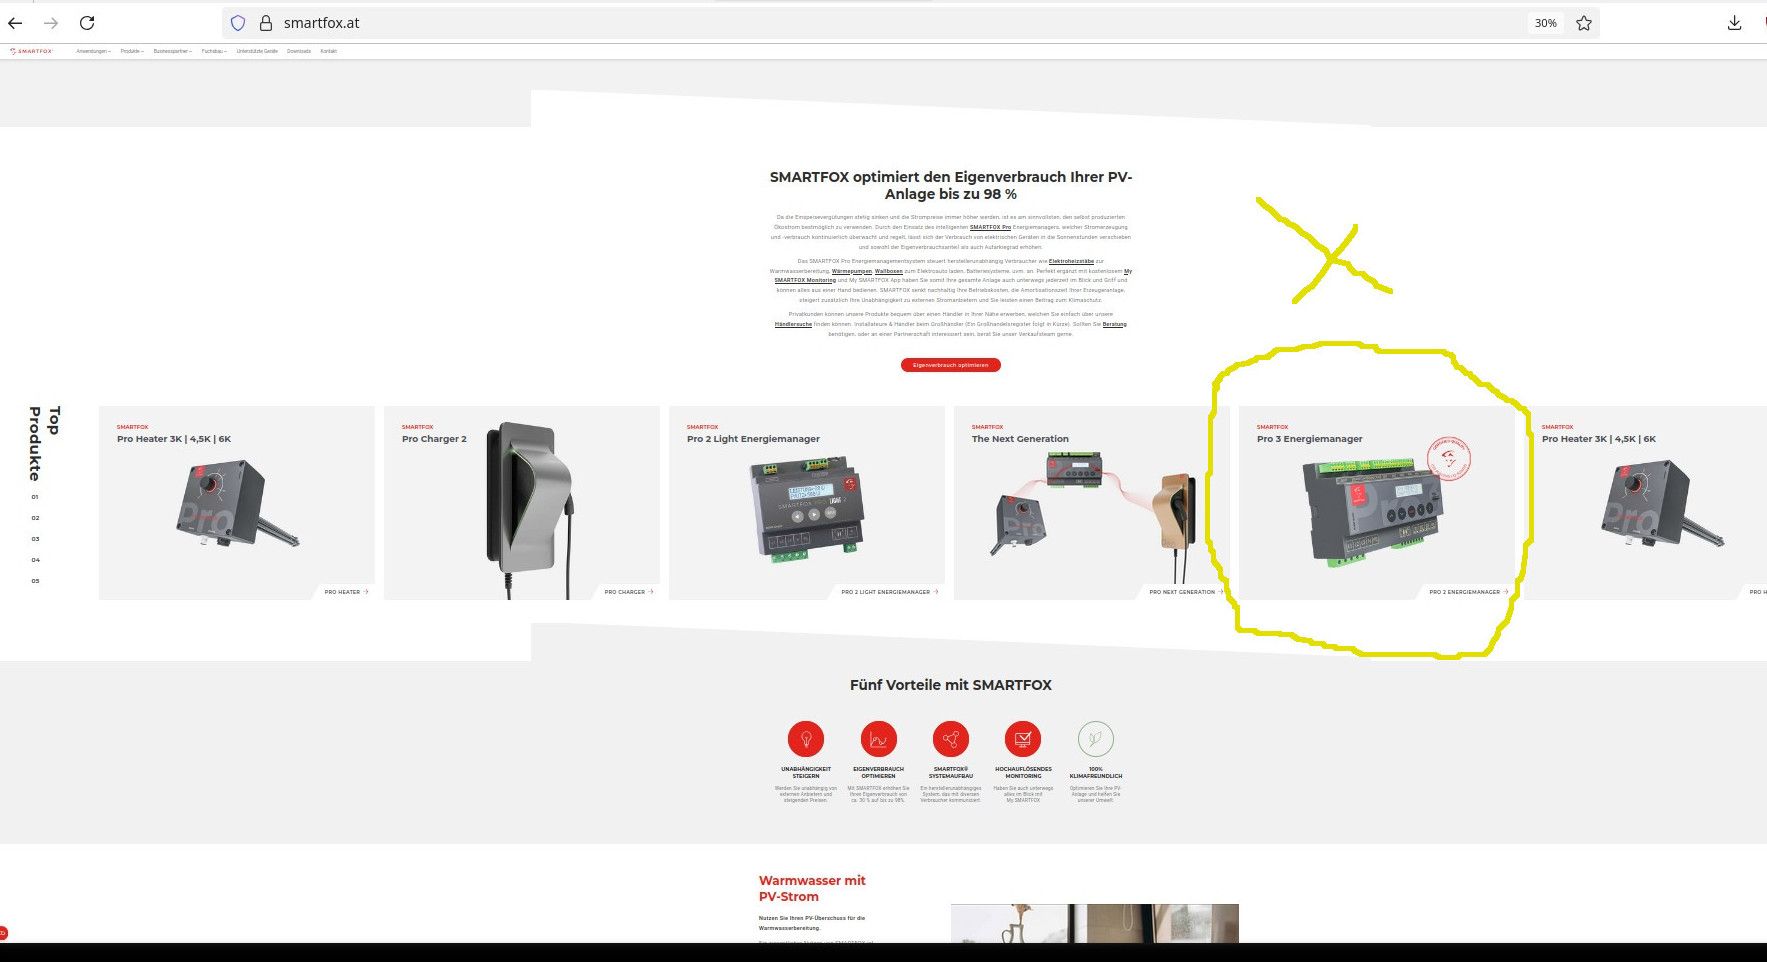Viewport: 1767px width, 962px height.
Task: Jump to Top Produkte slide 03
Action: point(35,539)
